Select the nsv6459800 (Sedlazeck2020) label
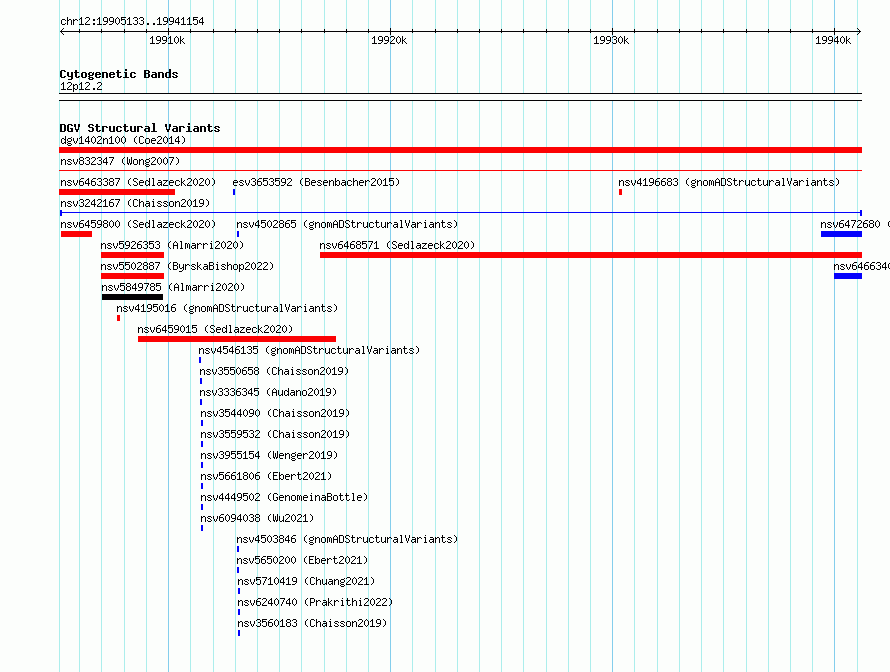Image resolution: width=890 pixels, height=672 pixels. pos(138,224)
